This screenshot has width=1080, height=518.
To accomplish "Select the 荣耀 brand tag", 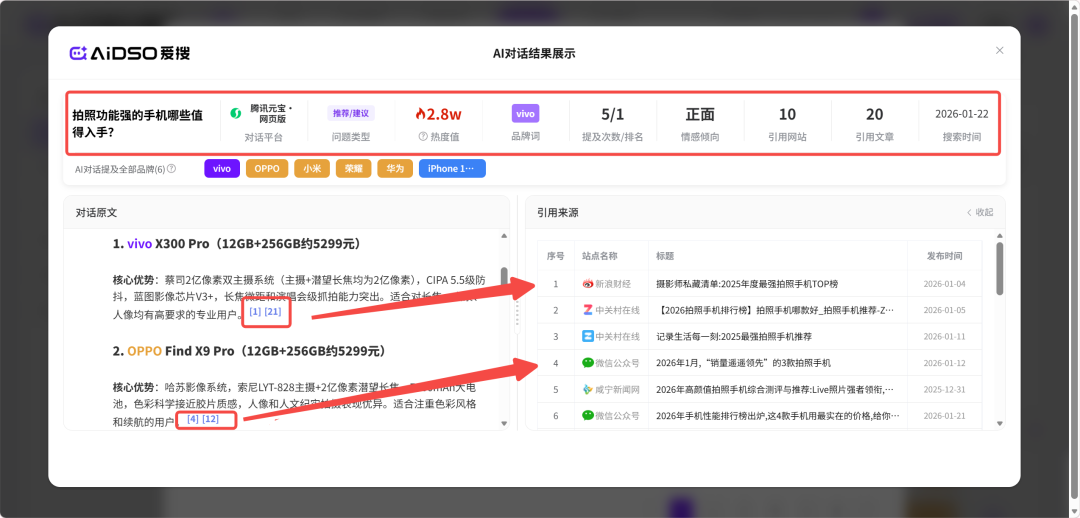I will point(352,169).
